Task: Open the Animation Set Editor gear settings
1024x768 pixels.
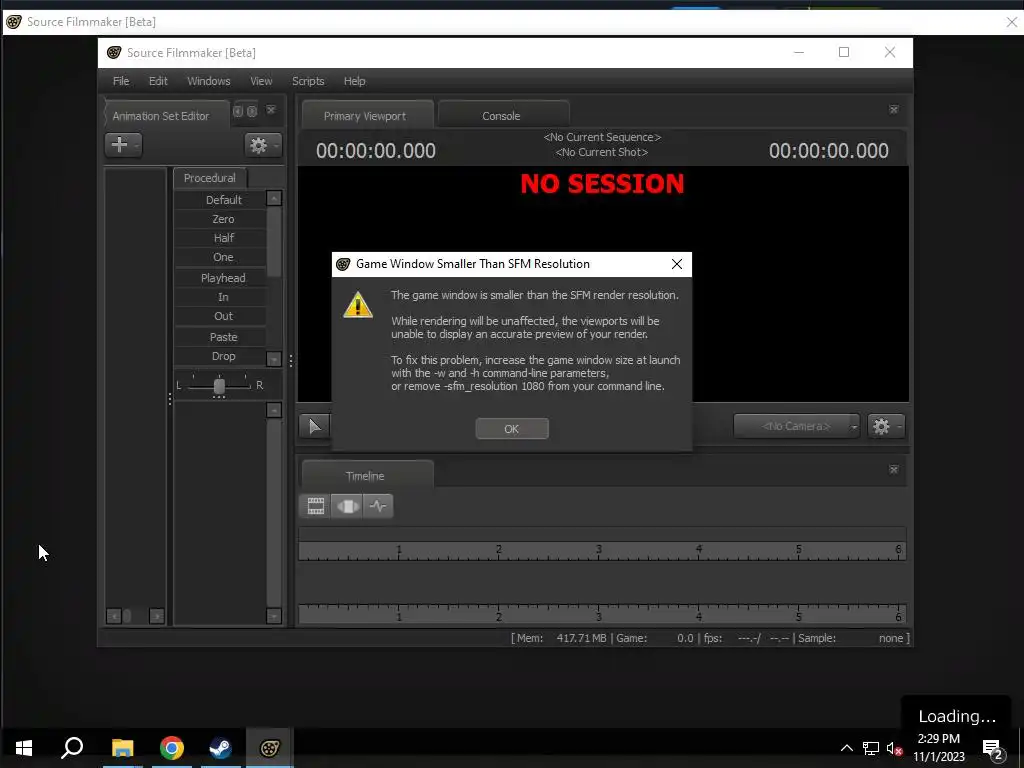Action: click(x=263, y=145)
